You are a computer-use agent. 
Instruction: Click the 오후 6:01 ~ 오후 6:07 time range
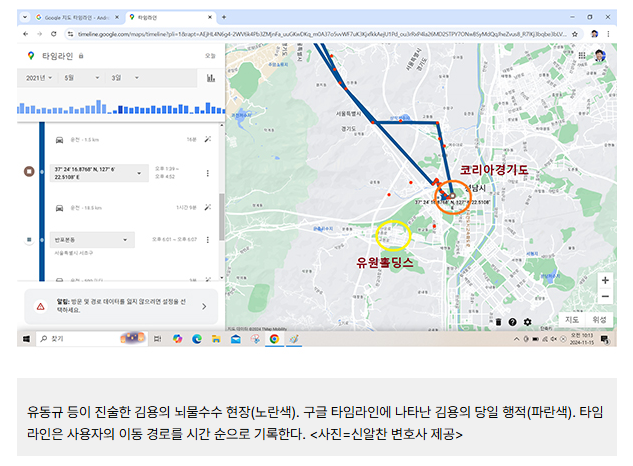(174, 239)
